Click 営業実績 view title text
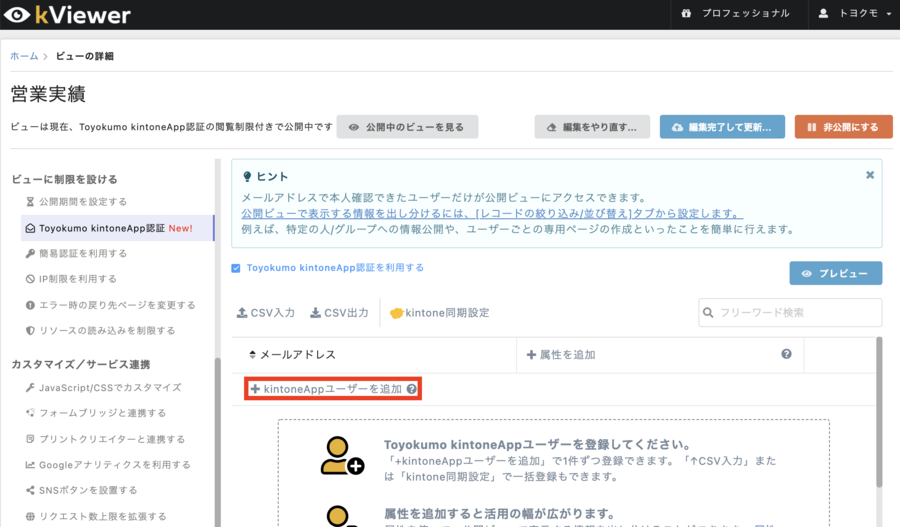The image size is (900, 527). (48, 94)
